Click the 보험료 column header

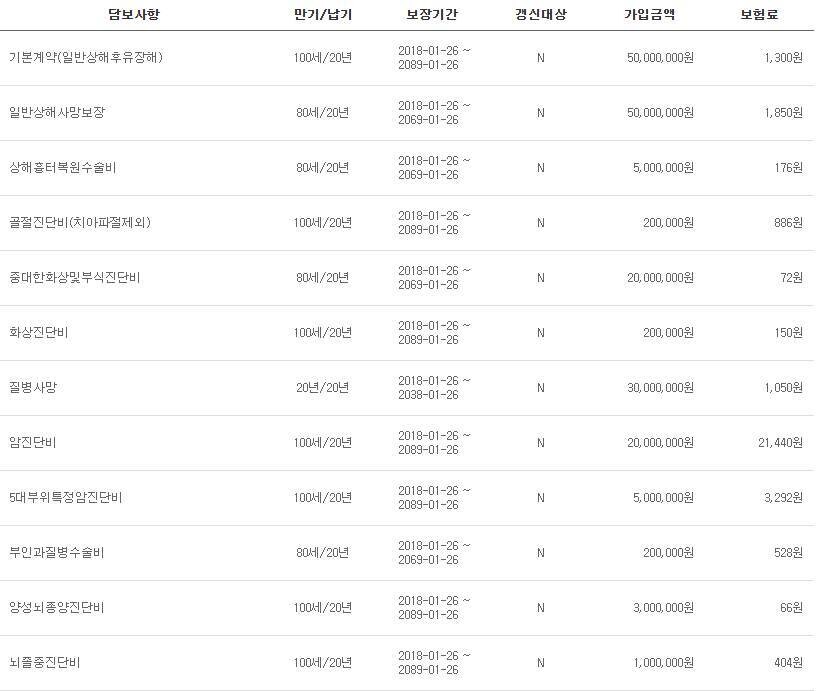pyautogui.click(x=761, y=15)
